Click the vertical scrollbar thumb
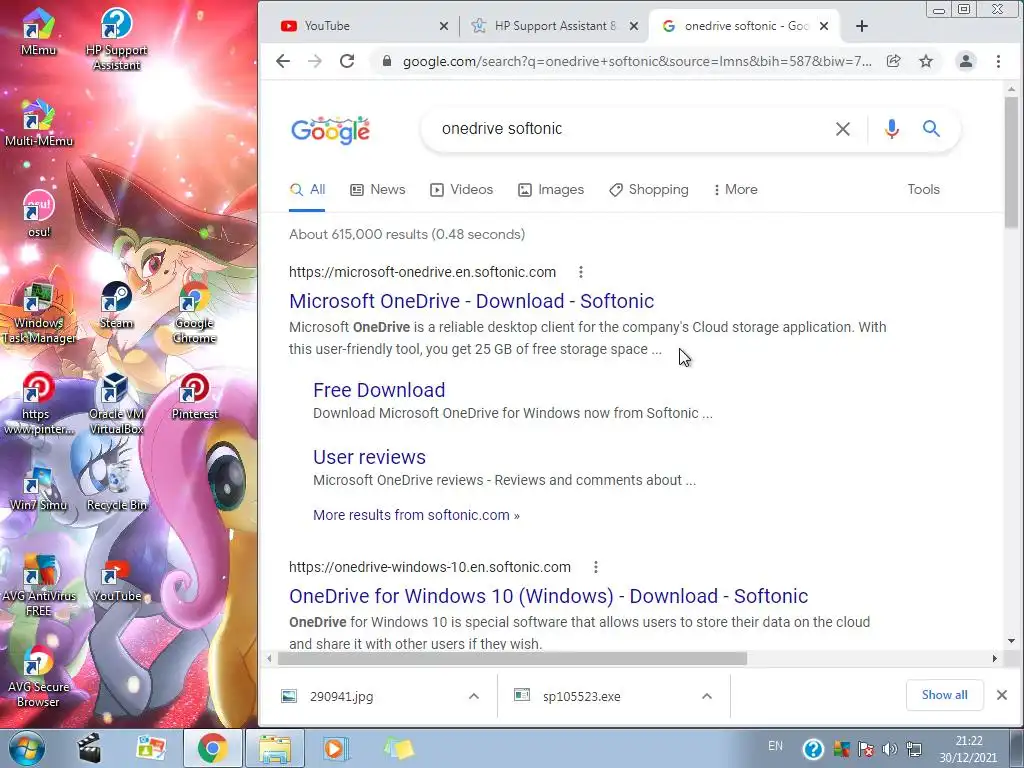Screen dimensions: 1024x768 pos(1011,162)
